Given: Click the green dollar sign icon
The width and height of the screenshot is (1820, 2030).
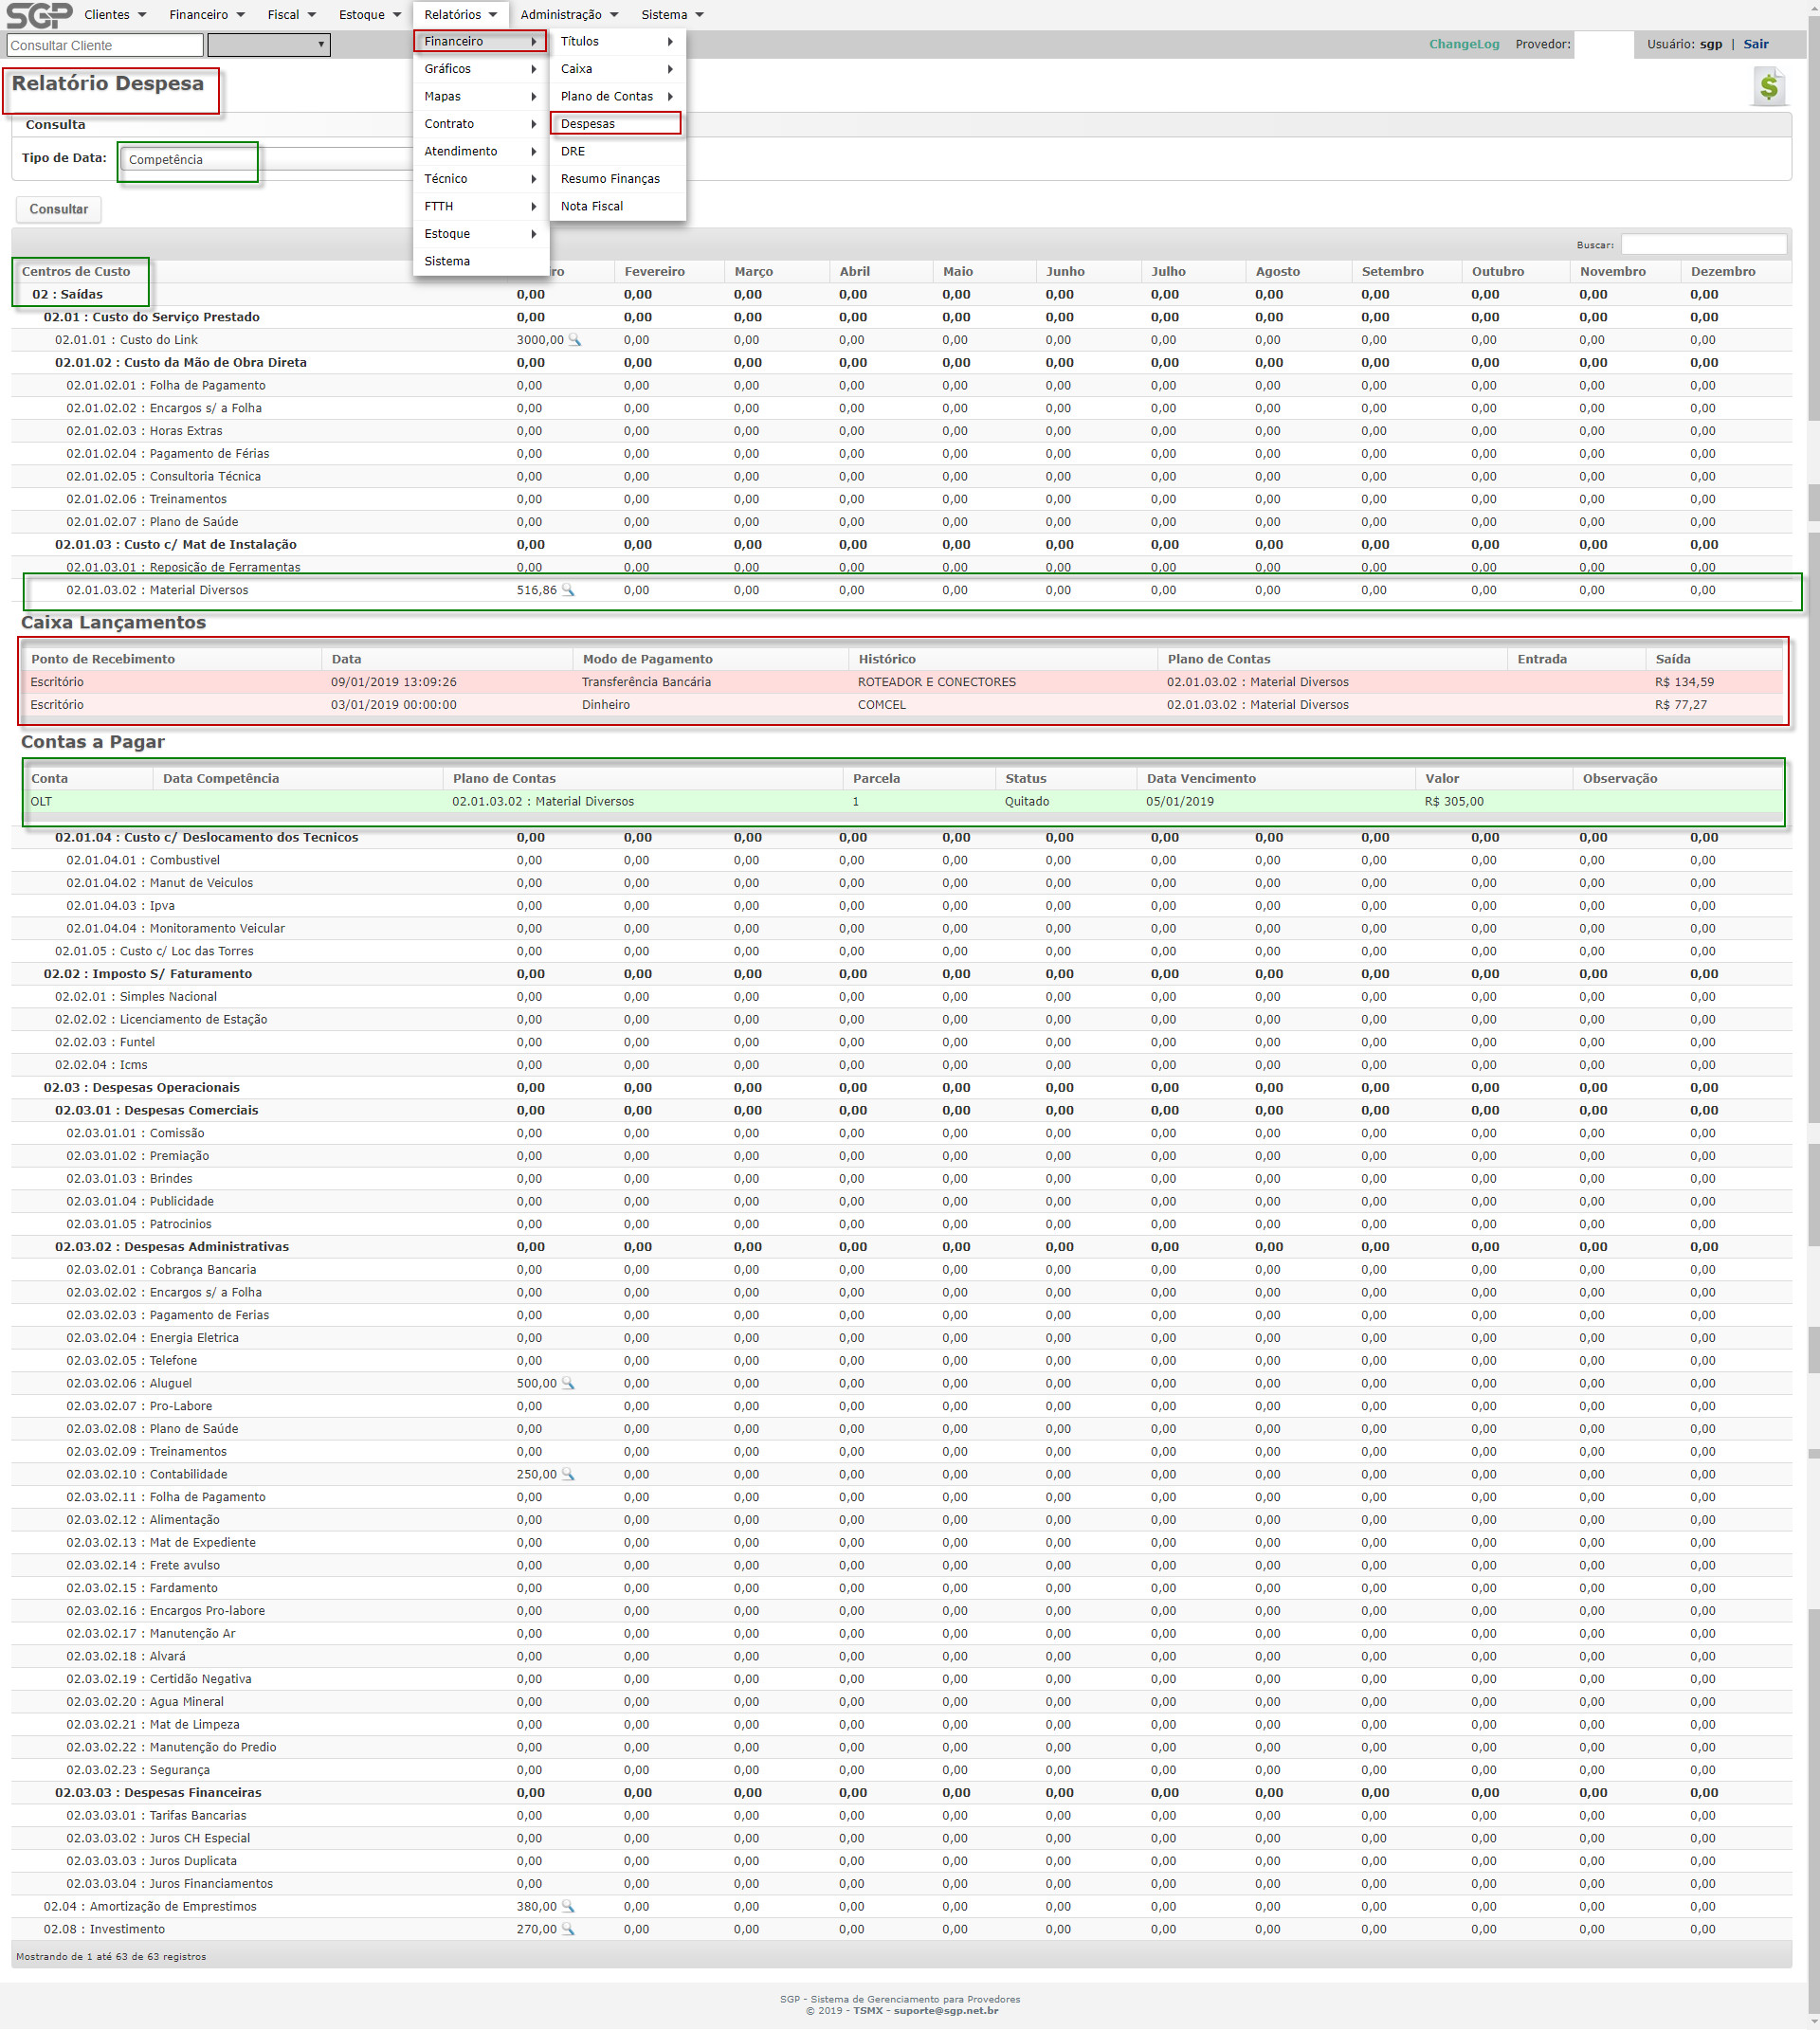Looking at the screenshot, I should point(1768,87).
